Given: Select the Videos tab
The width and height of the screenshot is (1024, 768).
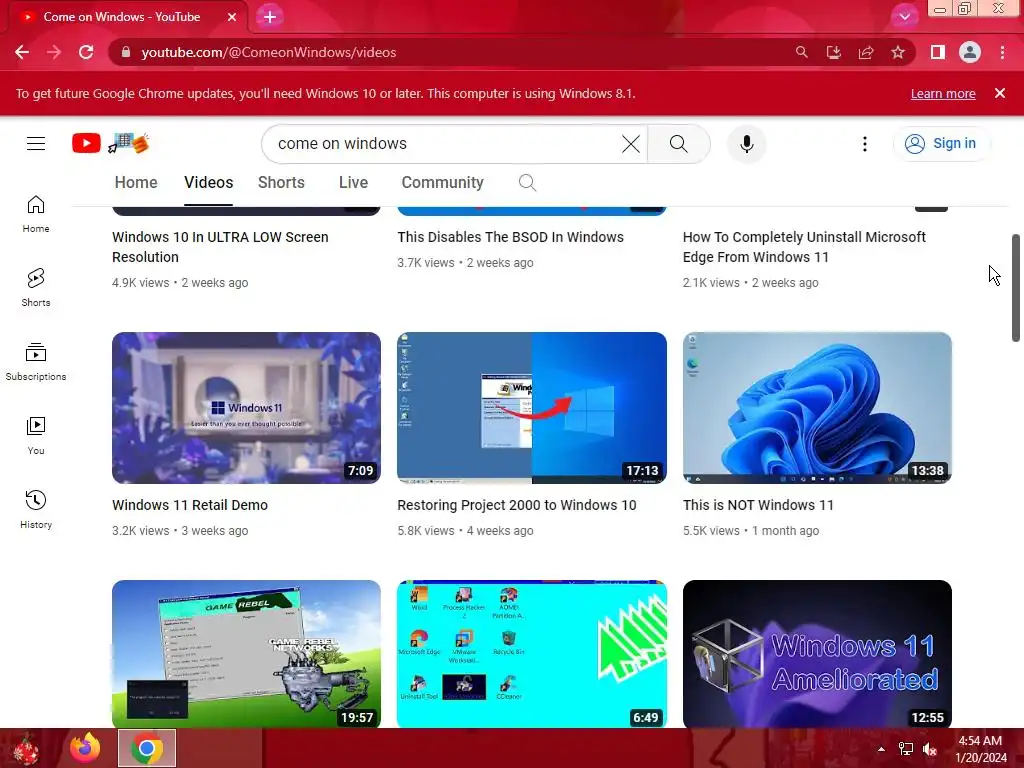Looking at the screenshot, I should tap(208, 182).
